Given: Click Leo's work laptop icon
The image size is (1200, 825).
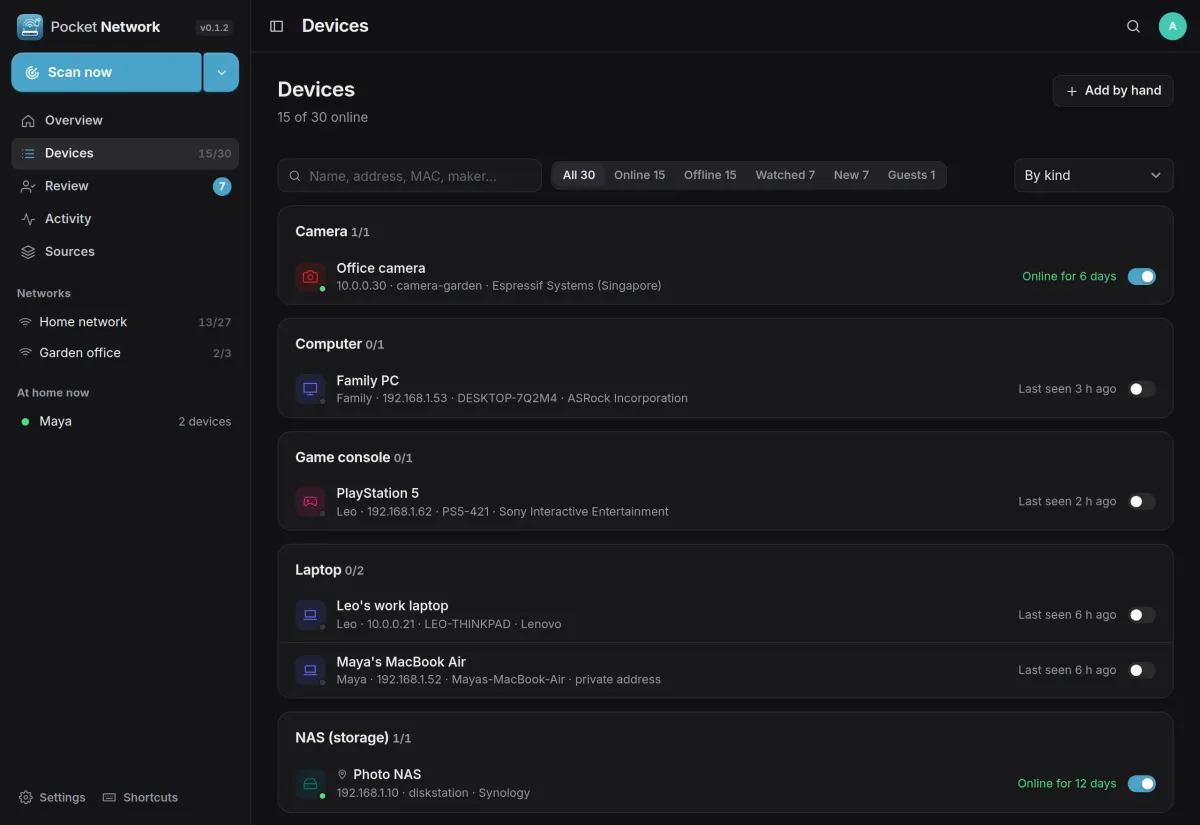Looking at the screenshot, I should coord(310,615).
